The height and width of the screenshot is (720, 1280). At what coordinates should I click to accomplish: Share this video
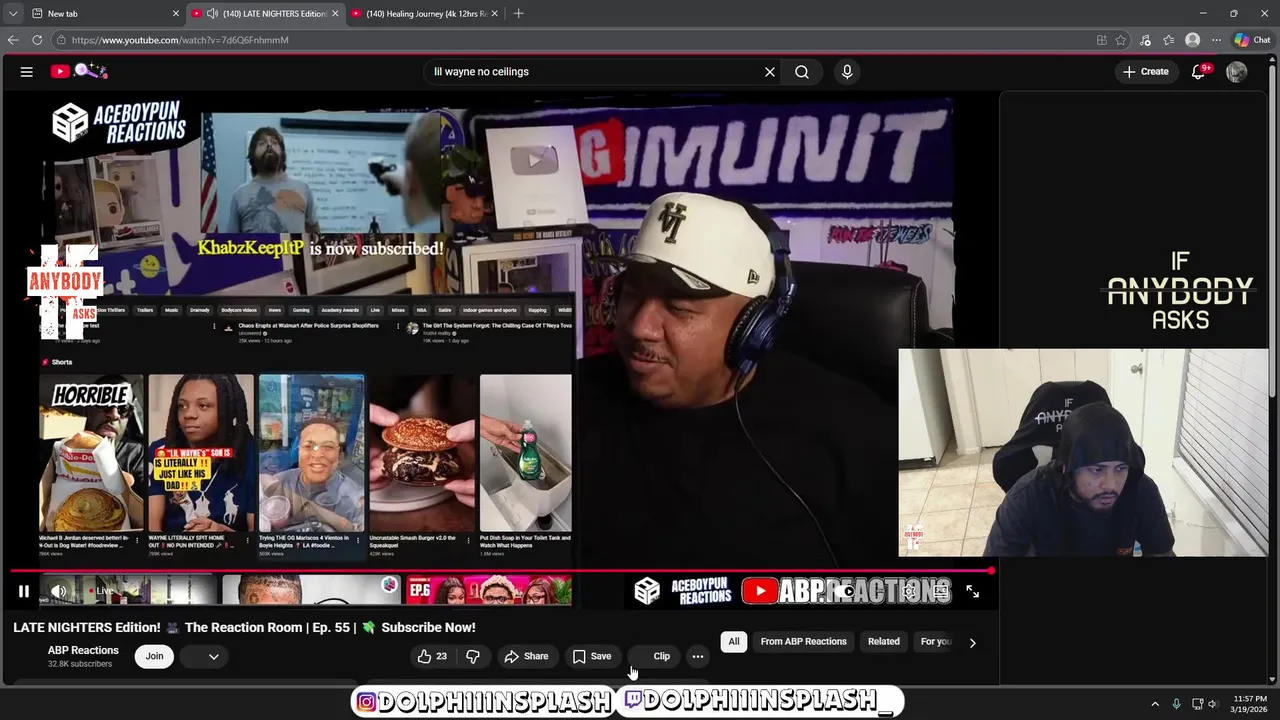[x=526, y=656]
